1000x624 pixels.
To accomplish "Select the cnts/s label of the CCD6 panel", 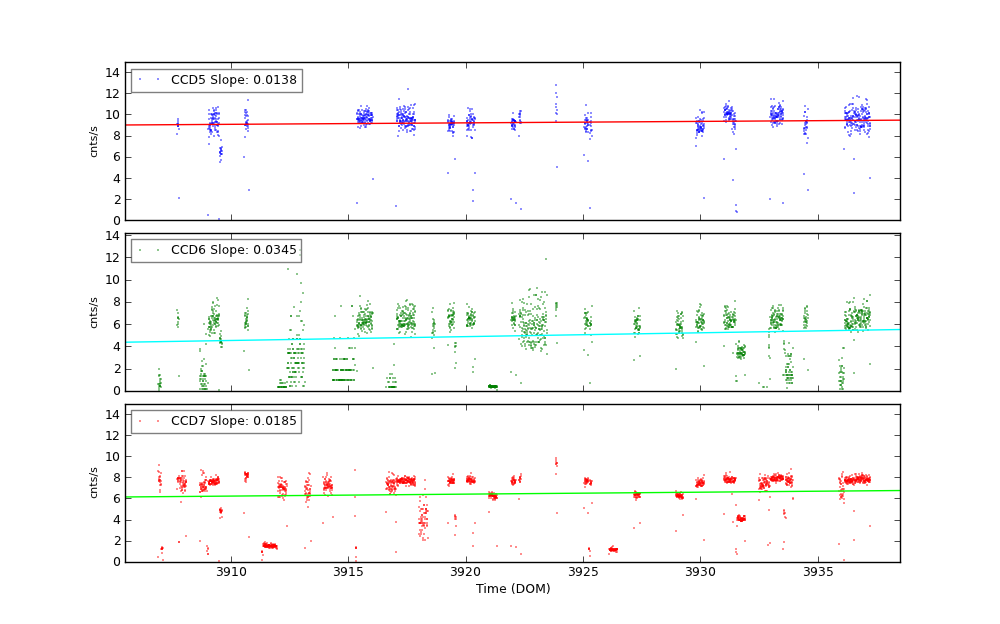I will click(94, 312).
